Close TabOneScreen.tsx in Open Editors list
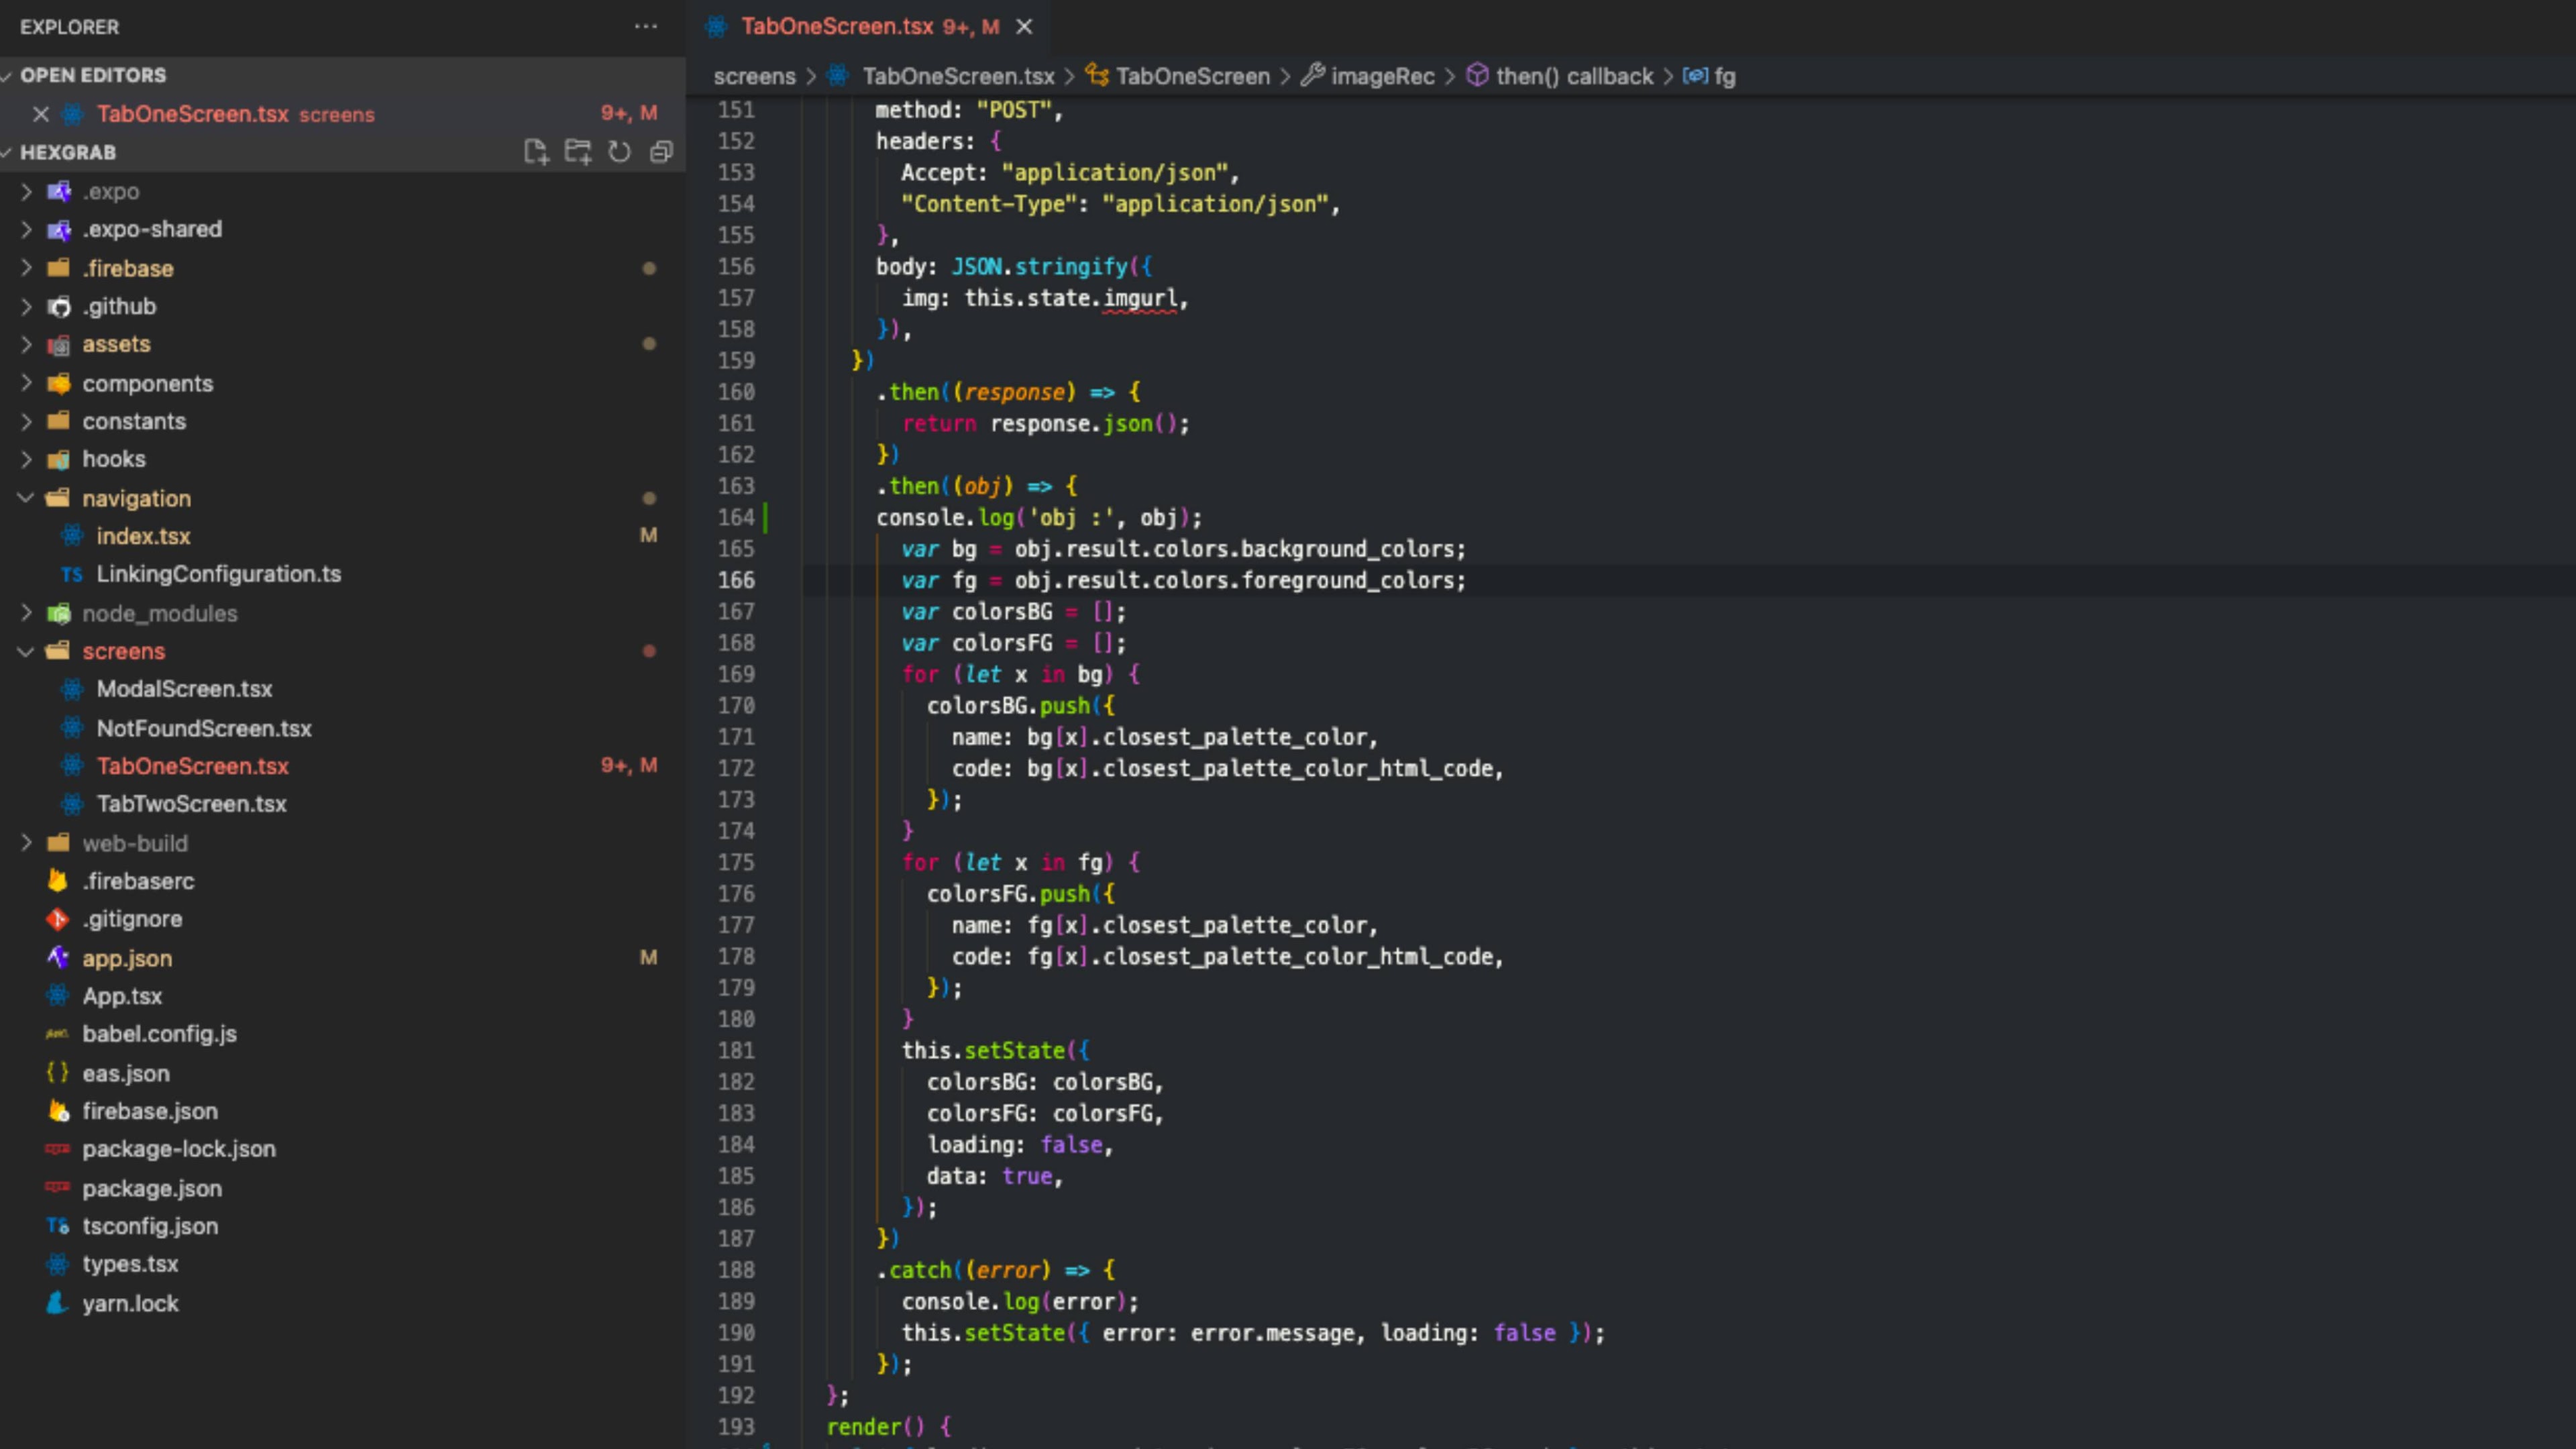Viewport: 2576px width, 1449px height. 40,114
